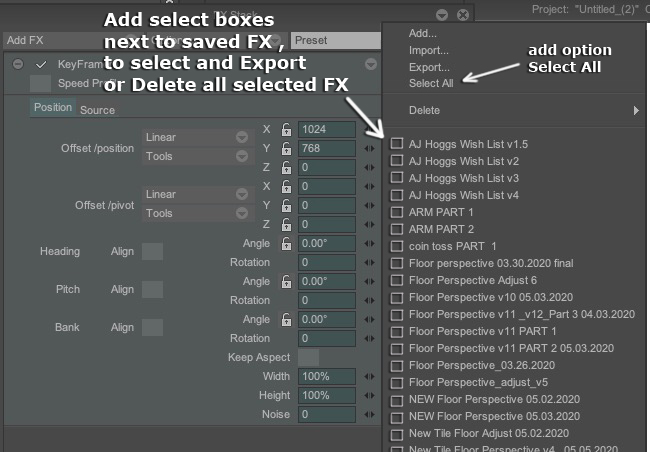
Task: Open Offset position Tools dropdown
Action: [x=197, y=156]
